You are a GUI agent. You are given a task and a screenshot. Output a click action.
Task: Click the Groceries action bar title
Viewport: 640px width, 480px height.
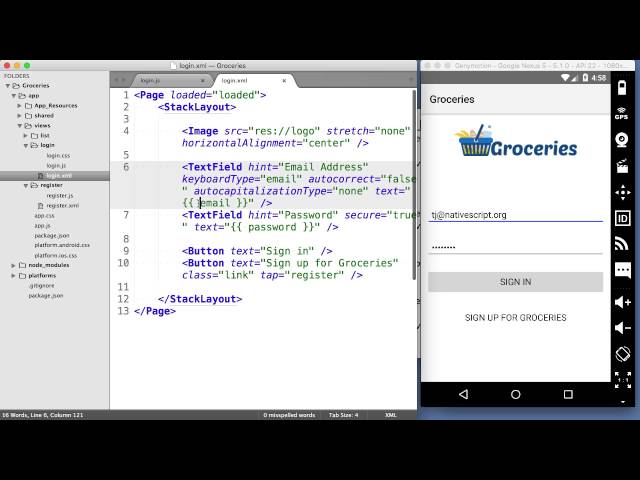[452, 99]
